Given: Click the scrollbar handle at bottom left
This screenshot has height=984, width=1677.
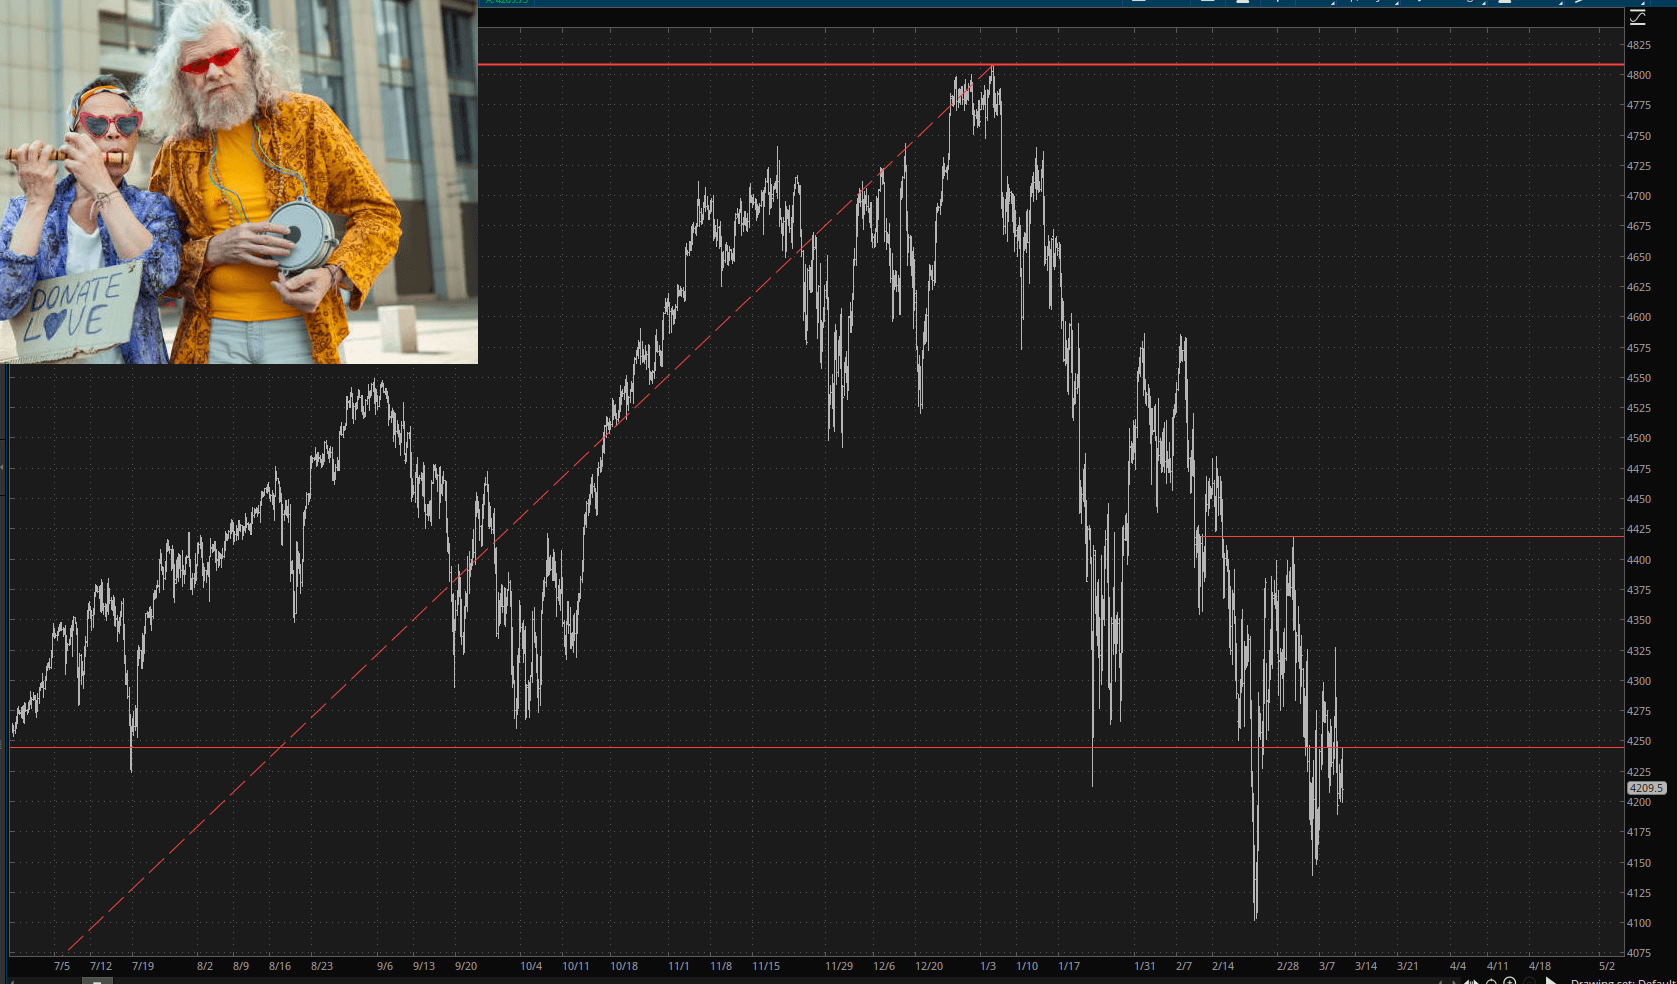Looking at the screenshot, I should click(98, 981).
